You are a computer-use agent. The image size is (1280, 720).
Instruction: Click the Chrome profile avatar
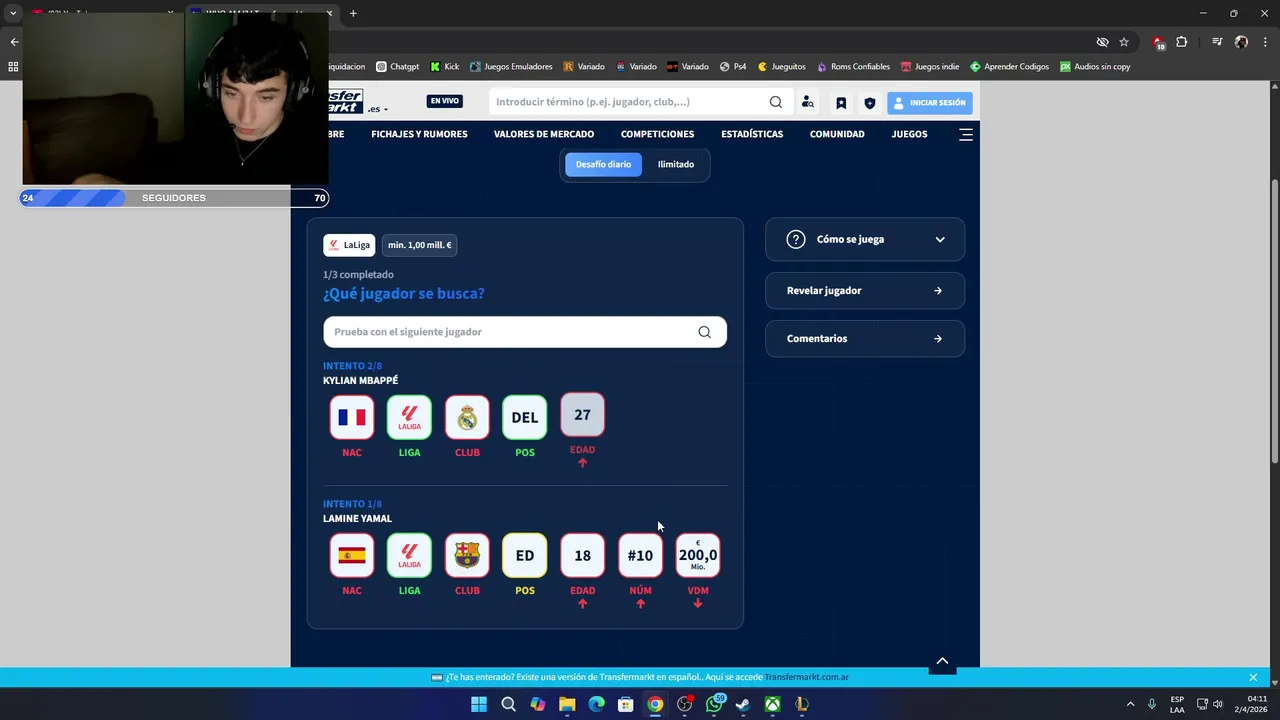click(x=1241, y=42)
